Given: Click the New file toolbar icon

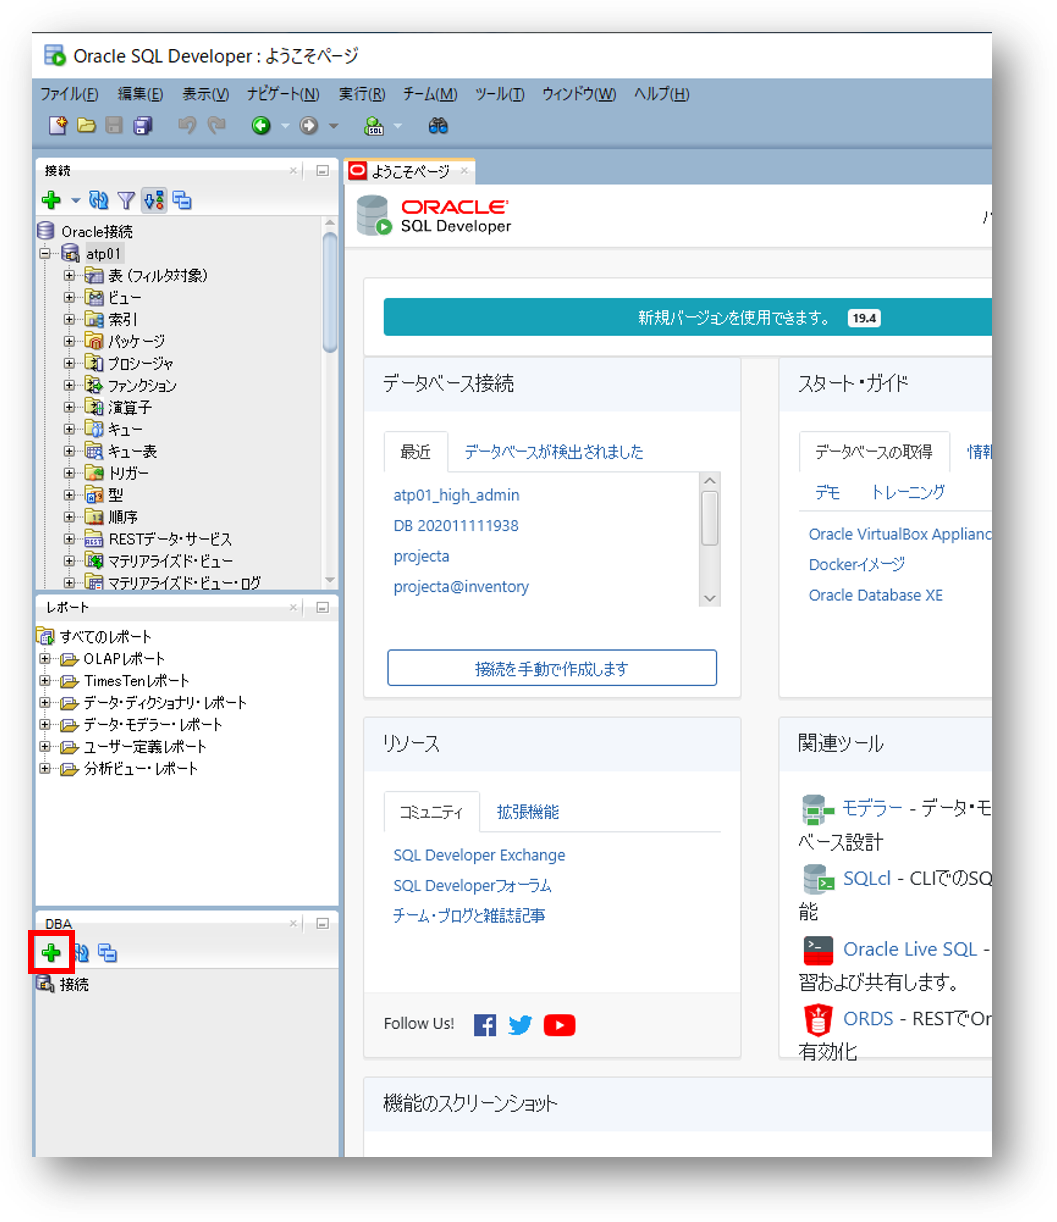Looking at the screenshot, I should 58,125.
